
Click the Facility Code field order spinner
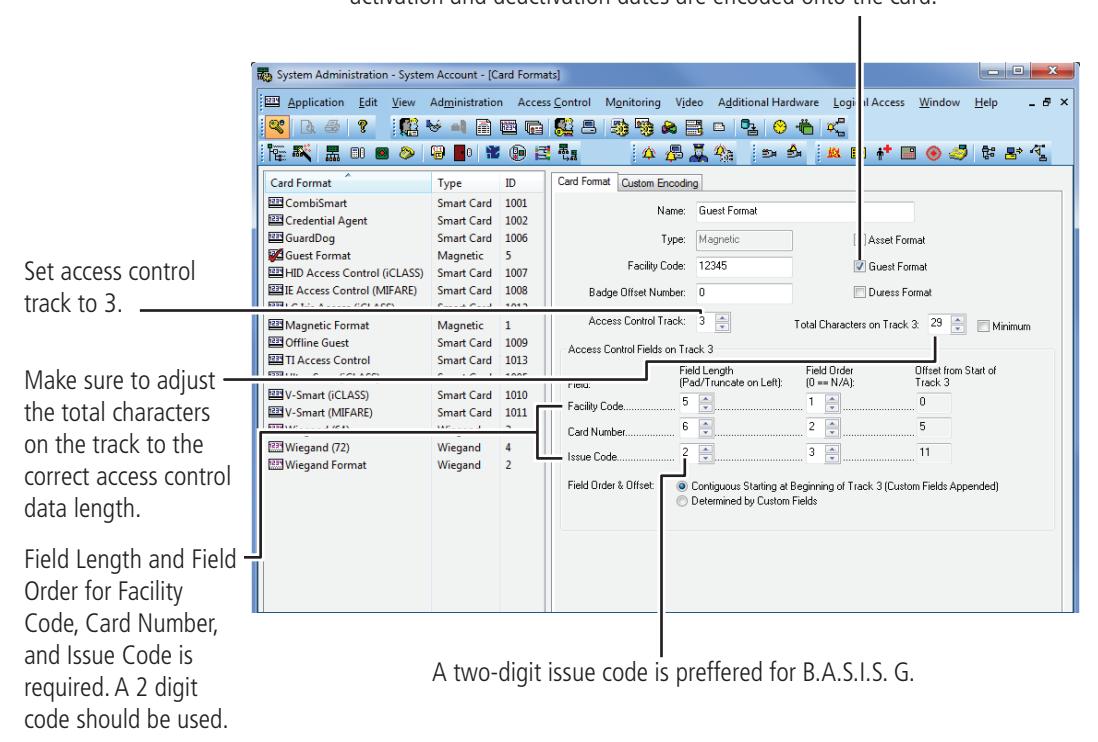(x=832, y=402)
